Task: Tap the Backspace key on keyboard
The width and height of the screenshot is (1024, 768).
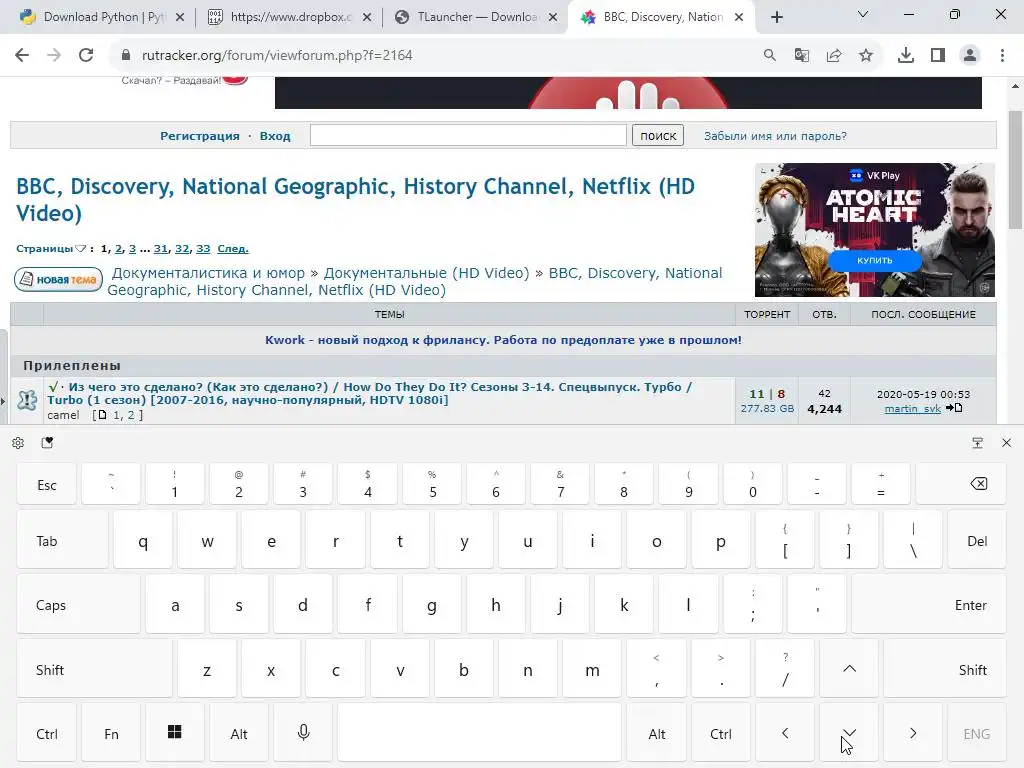Action: click(x=961, y=484)
